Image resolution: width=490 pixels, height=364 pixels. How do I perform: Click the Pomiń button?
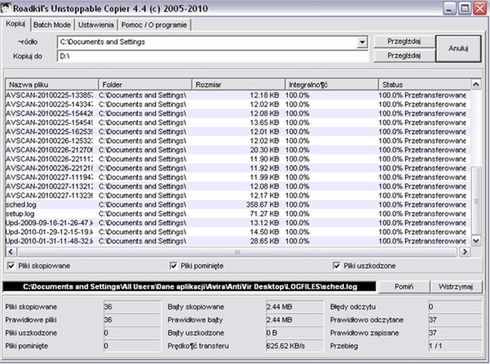[404, 287]
